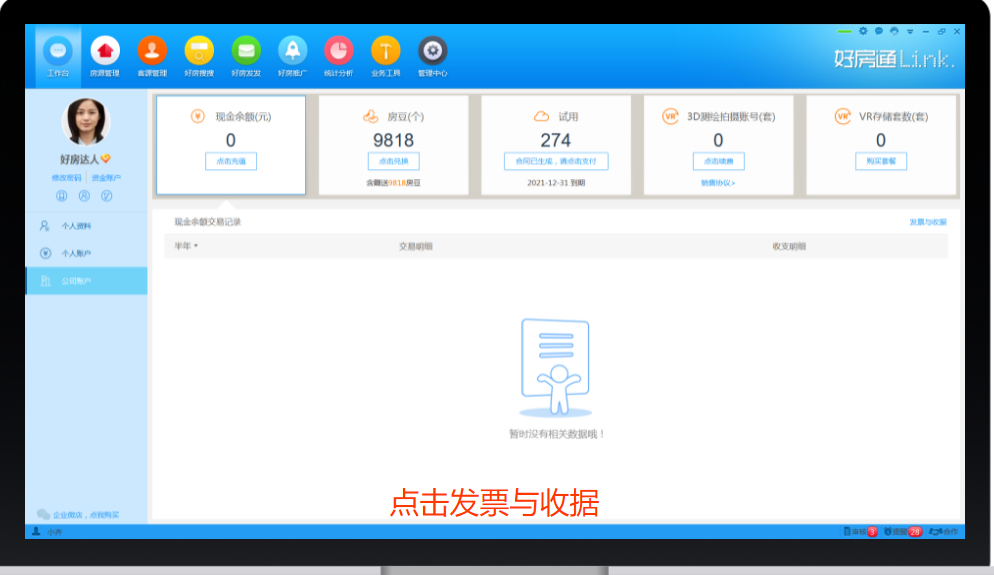
Task: Open 好房发发 green envelope icon
Action: tap(246, 50)
